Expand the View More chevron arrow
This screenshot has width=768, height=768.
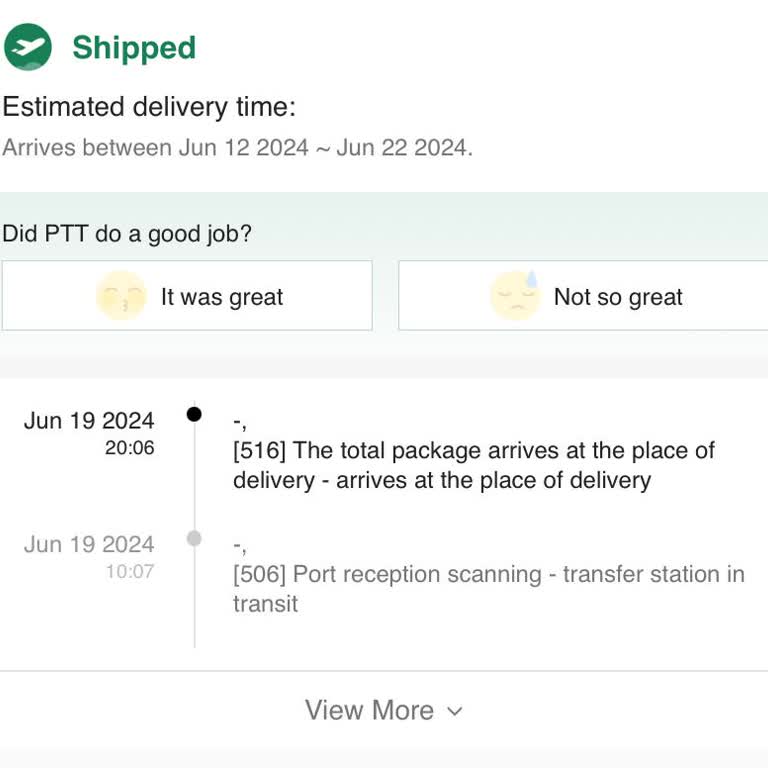455,711
